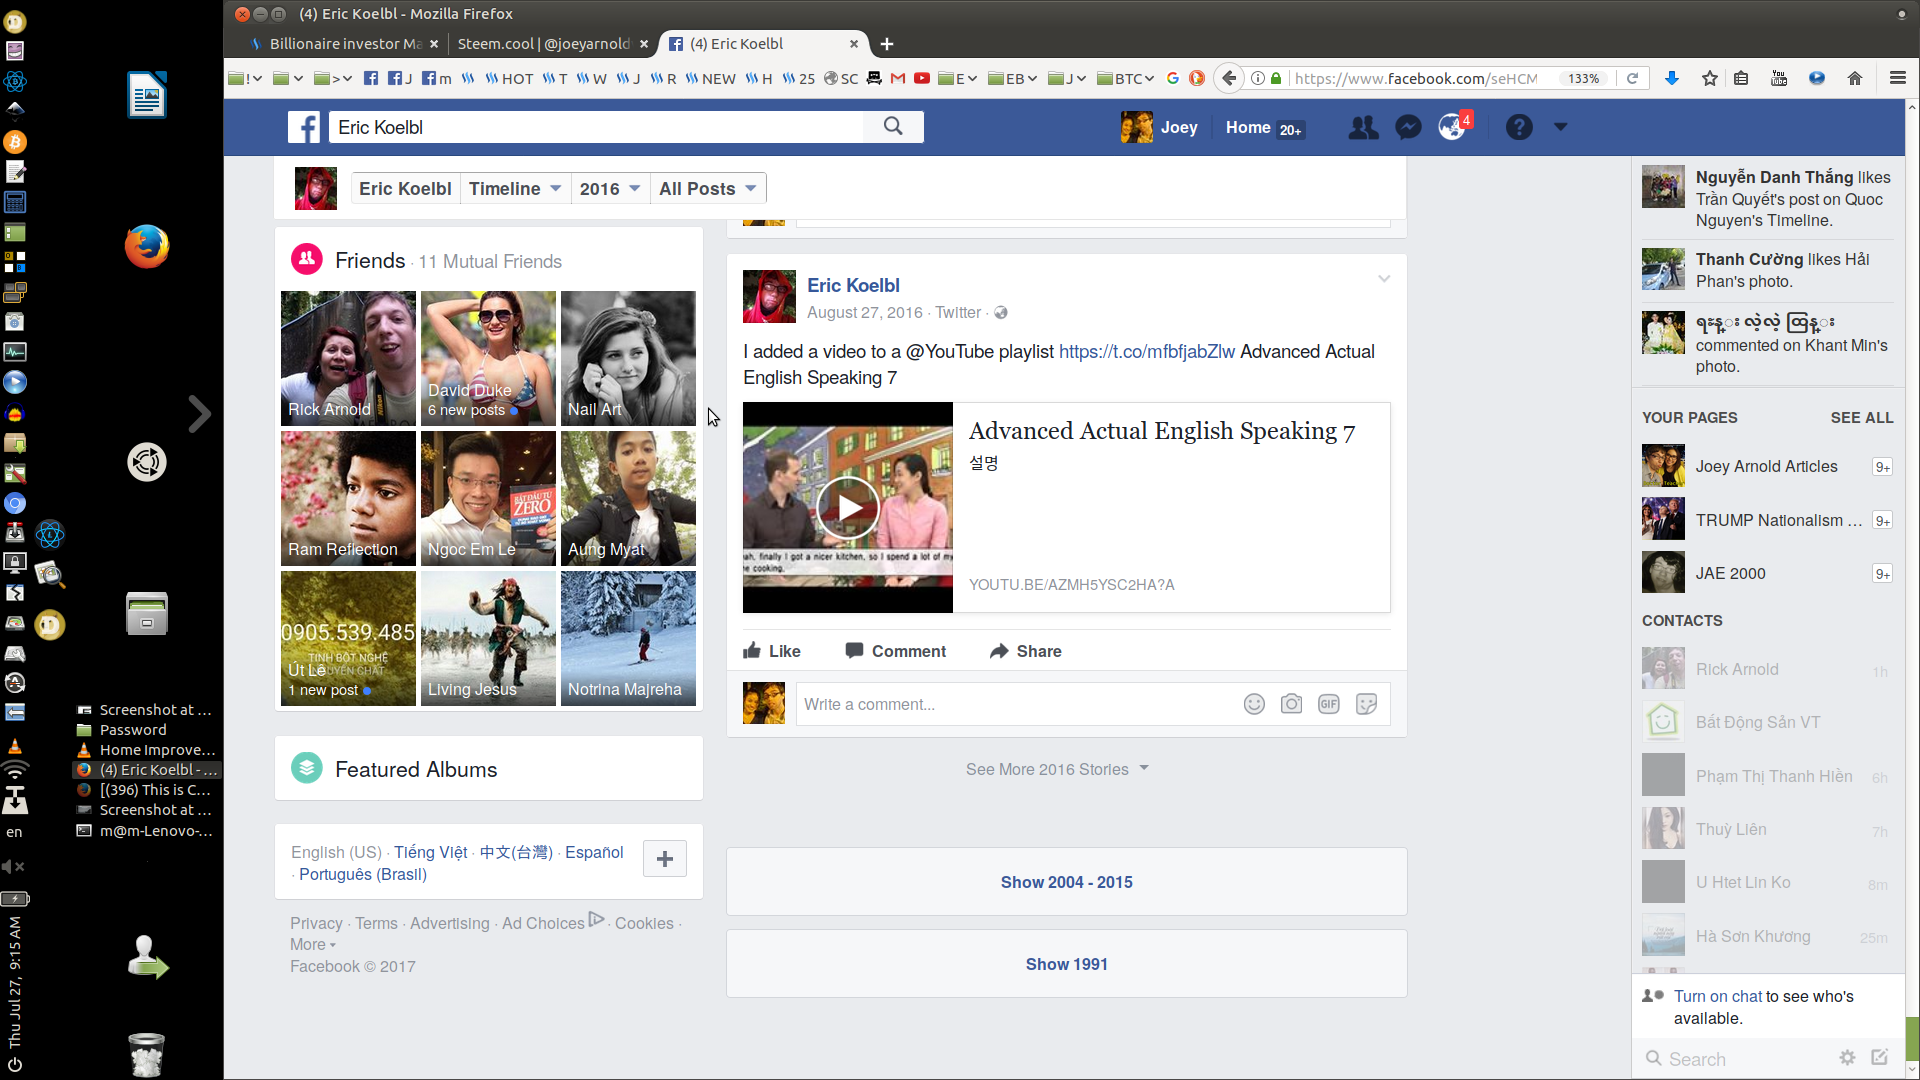Open LibreOffice document desktop icon
Screen dimensions: 1920x1080
point(147,95)
